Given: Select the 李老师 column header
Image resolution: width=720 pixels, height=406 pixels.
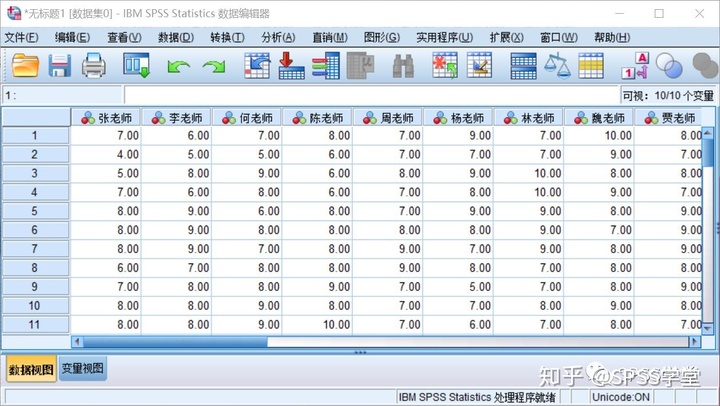Looking at the screenshot, I should tap(177, 118).
